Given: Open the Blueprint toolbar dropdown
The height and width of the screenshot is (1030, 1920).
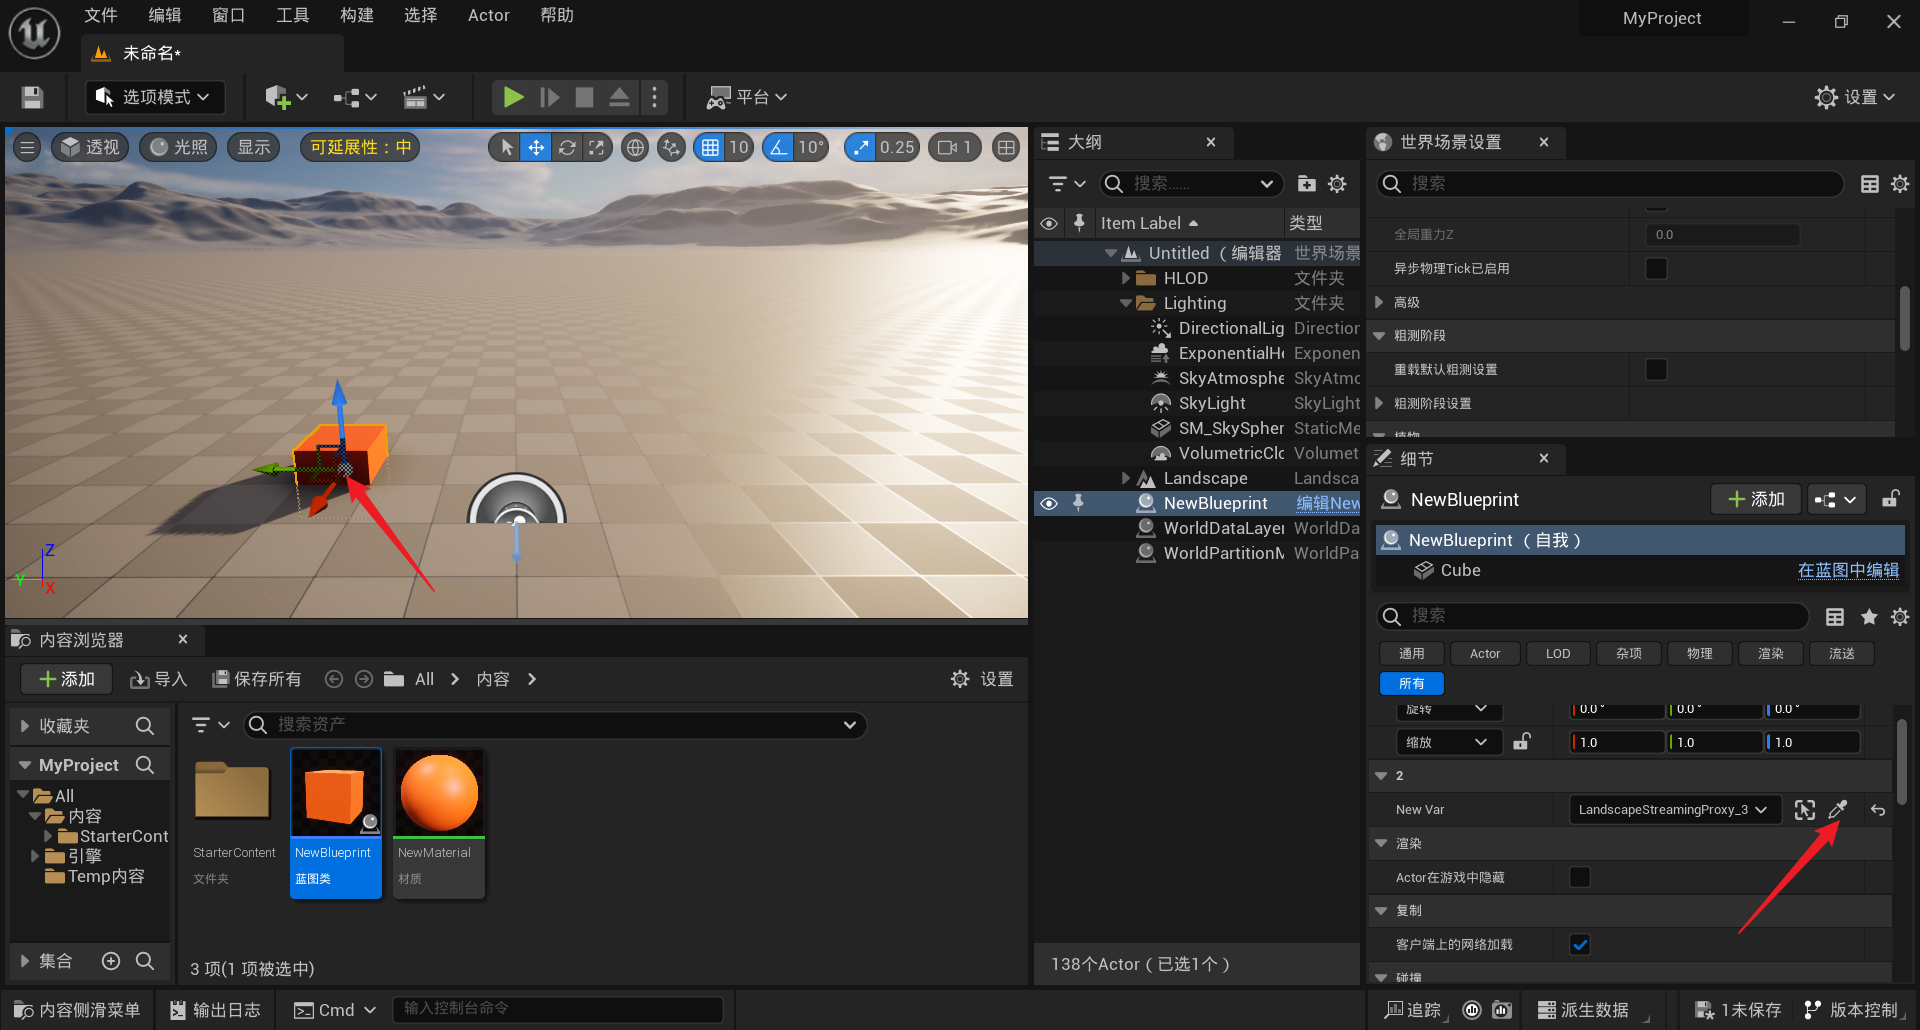Looking at the screenshot, I should point(355,97).
